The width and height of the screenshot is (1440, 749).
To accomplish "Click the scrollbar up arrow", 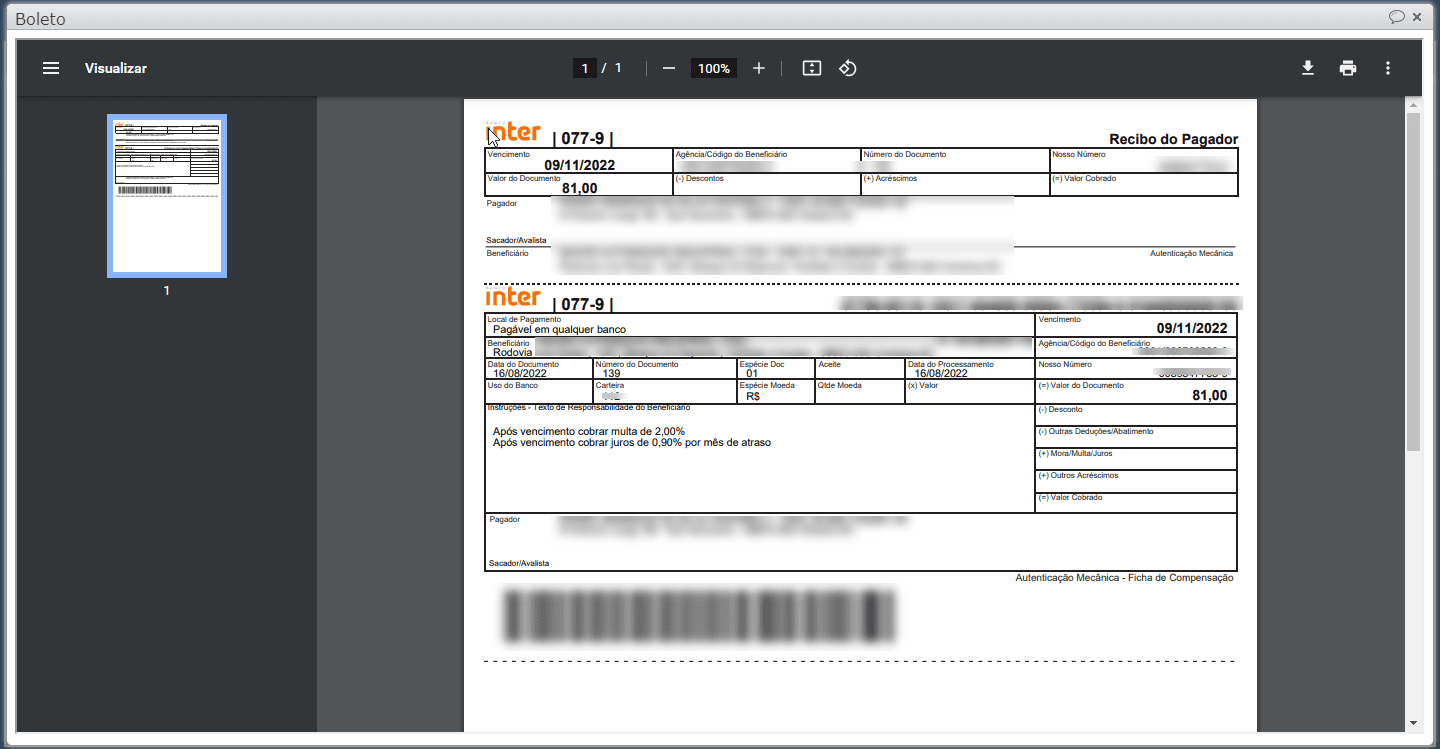I will point(1413,103).
